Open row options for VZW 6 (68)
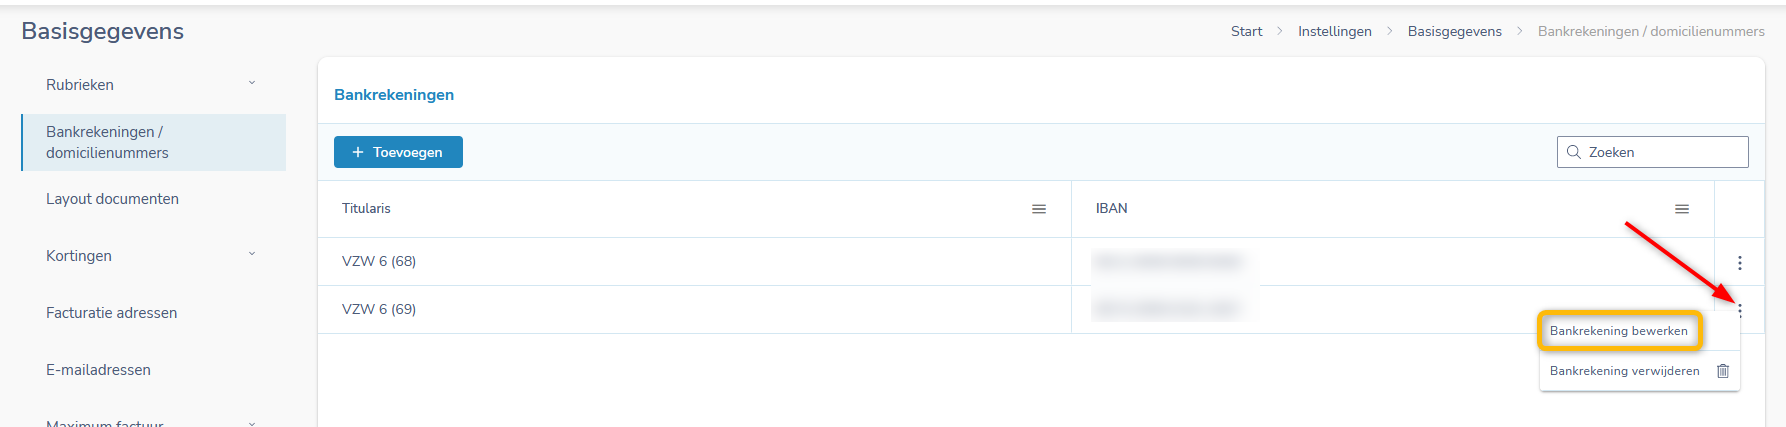1786x427 pixels. point(1740,263)
